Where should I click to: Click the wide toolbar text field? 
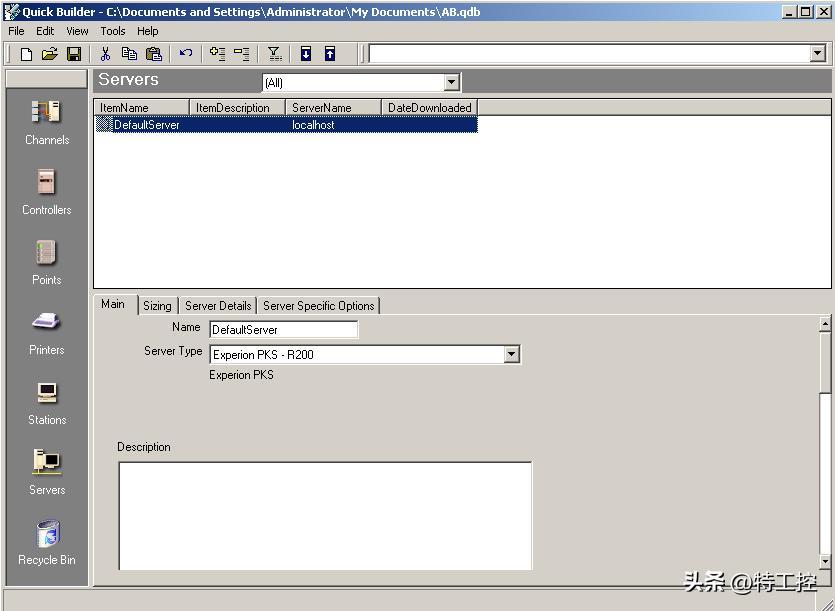point(590,53)
